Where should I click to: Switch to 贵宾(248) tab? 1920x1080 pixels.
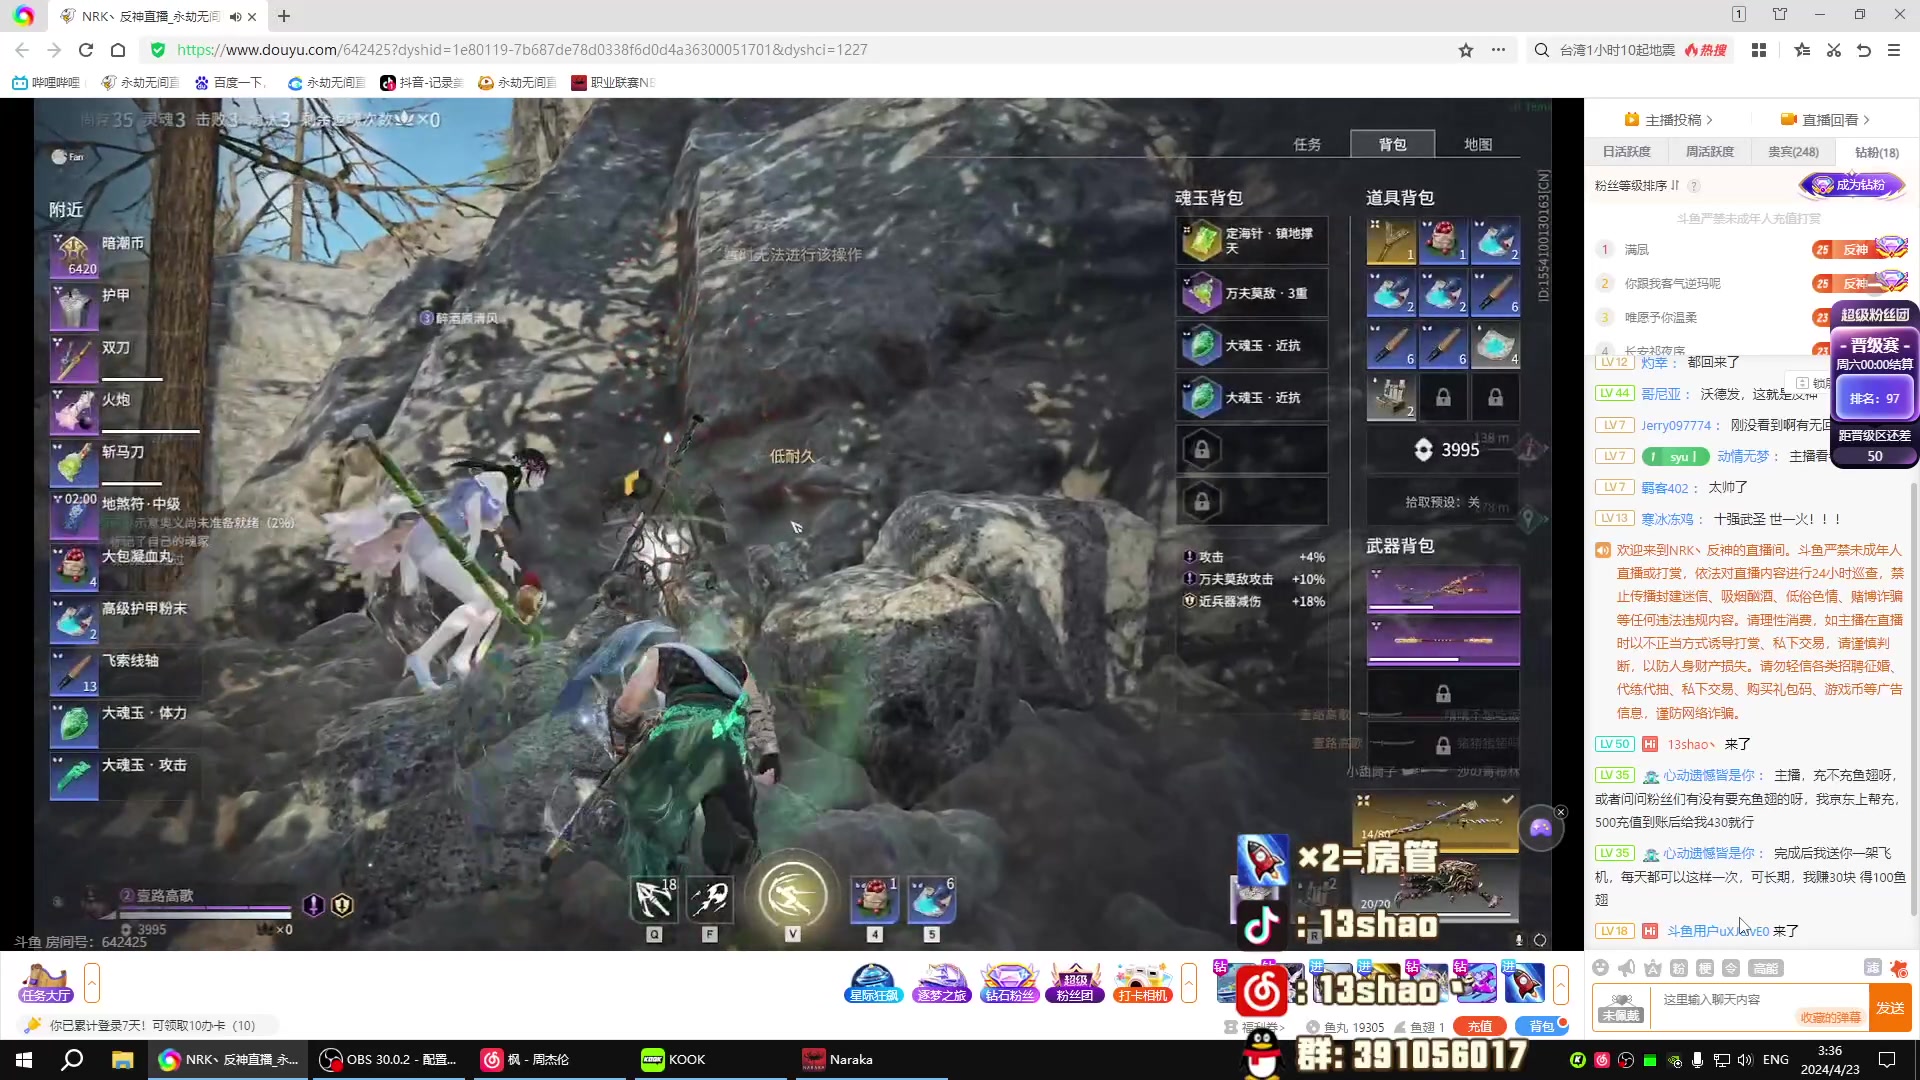[x=1793, y=152]
